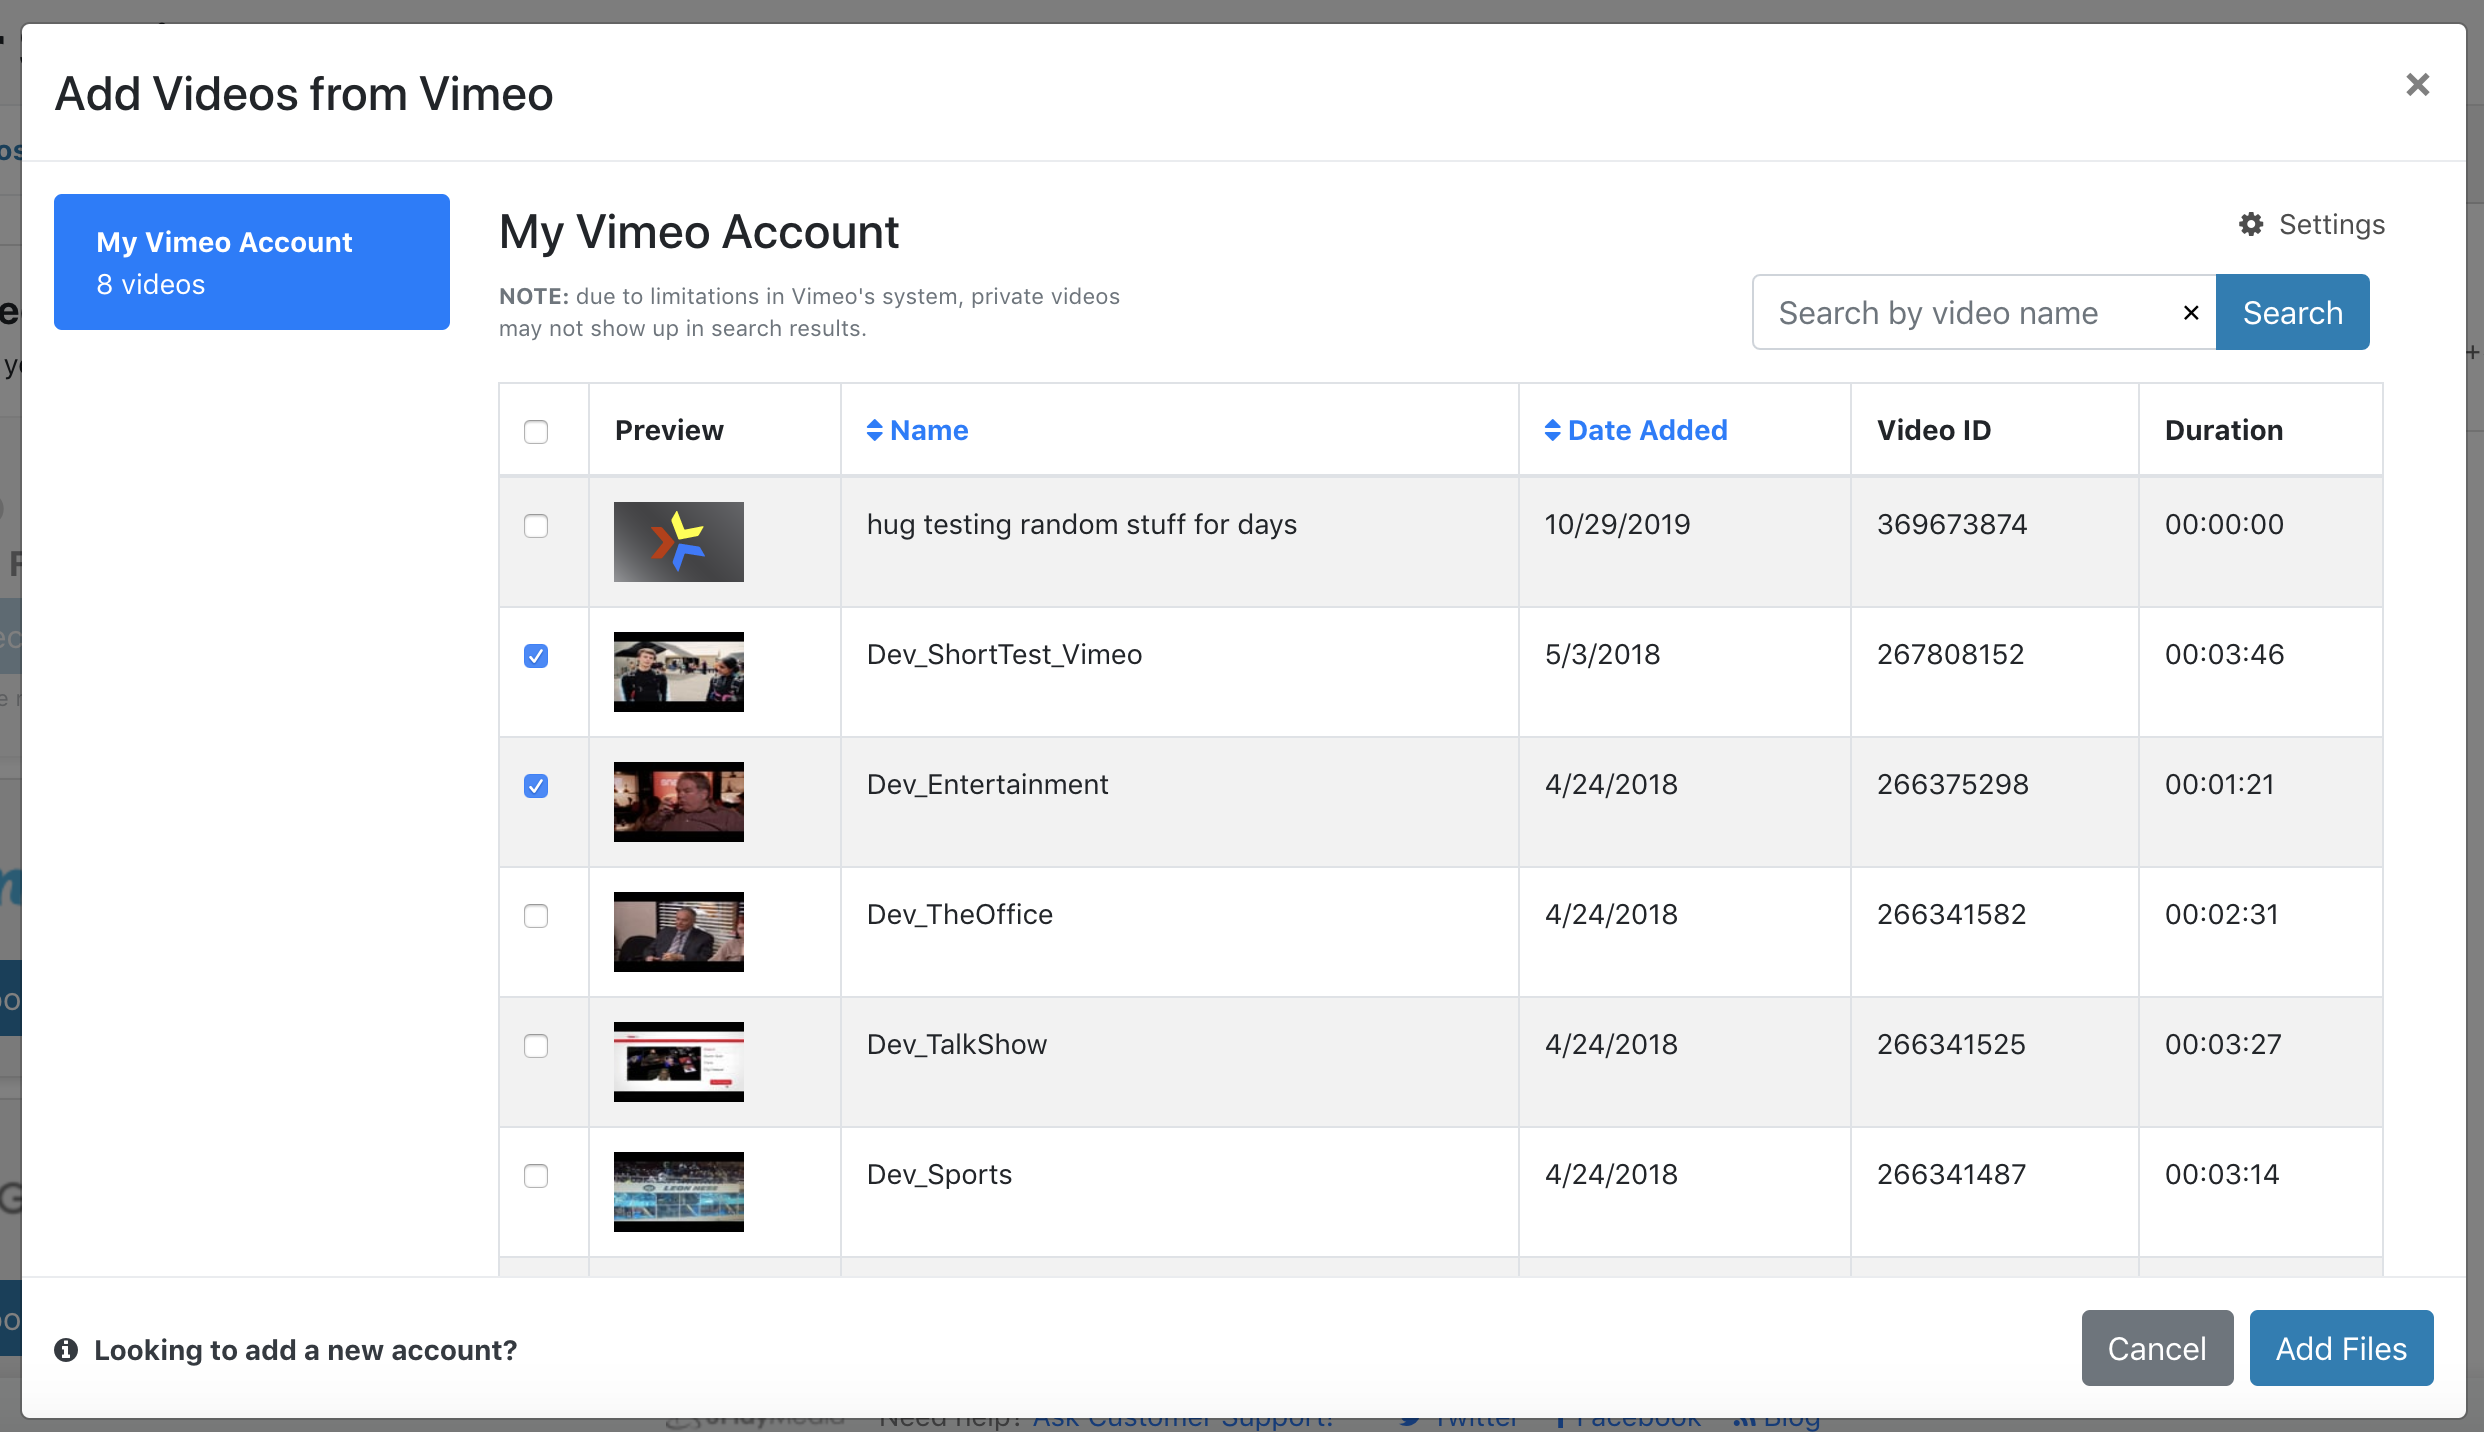Click the duration 00:03:14
2484x1432 pixels.
tap(2222, 1174)
